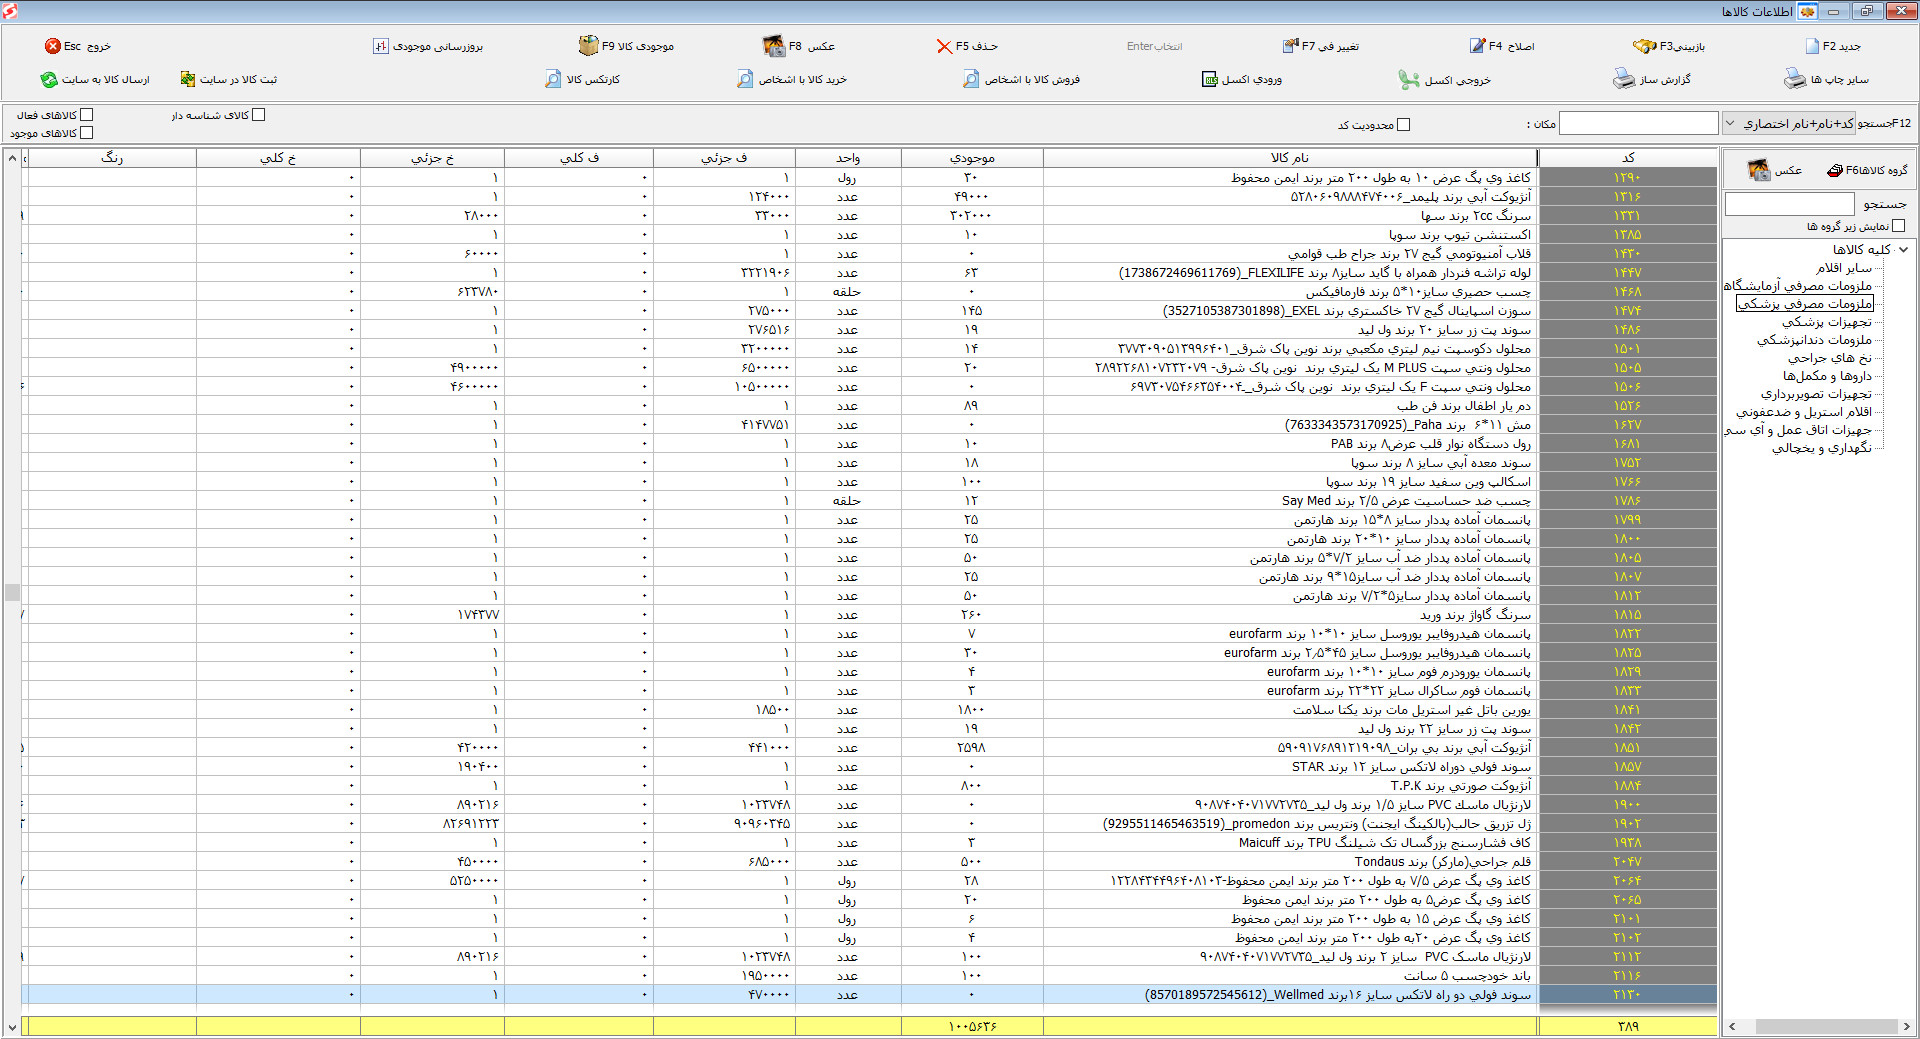Click the بازبینی F3 review icon
The width and height of the screenshot is (1920, 1039).
1645,46
